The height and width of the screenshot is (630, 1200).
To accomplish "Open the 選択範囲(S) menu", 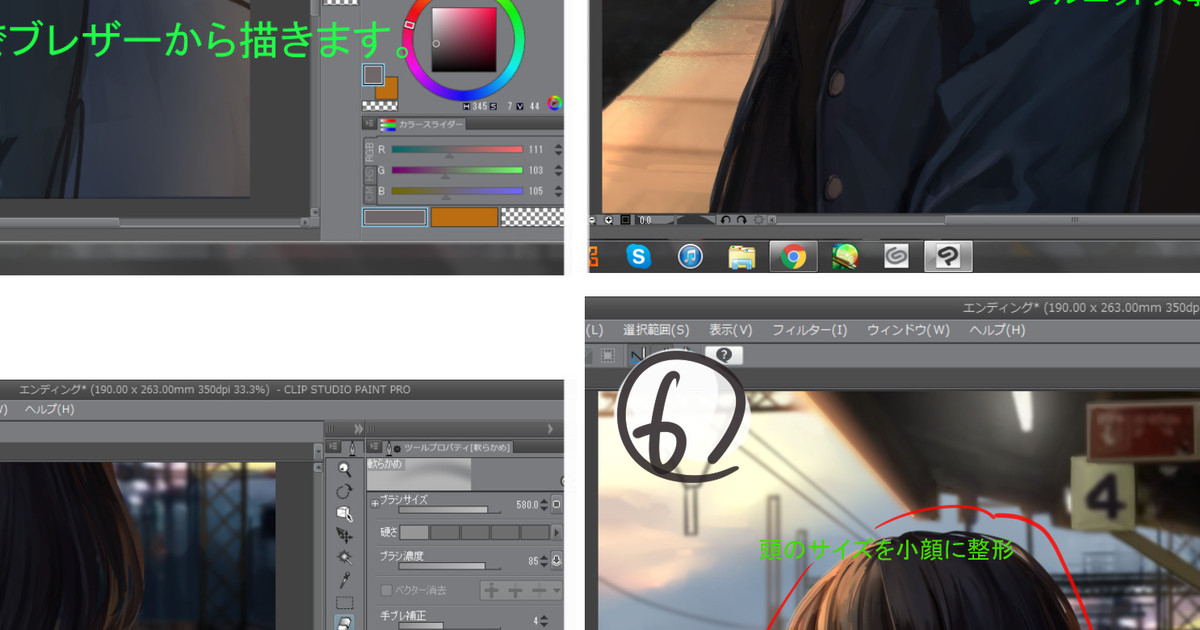I will (656, 330).
